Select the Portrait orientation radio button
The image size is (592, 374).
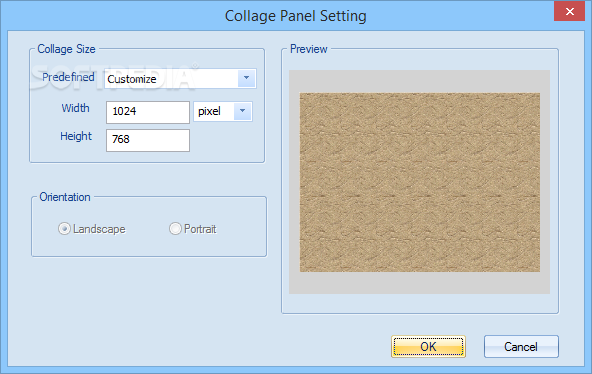point(175,229)
